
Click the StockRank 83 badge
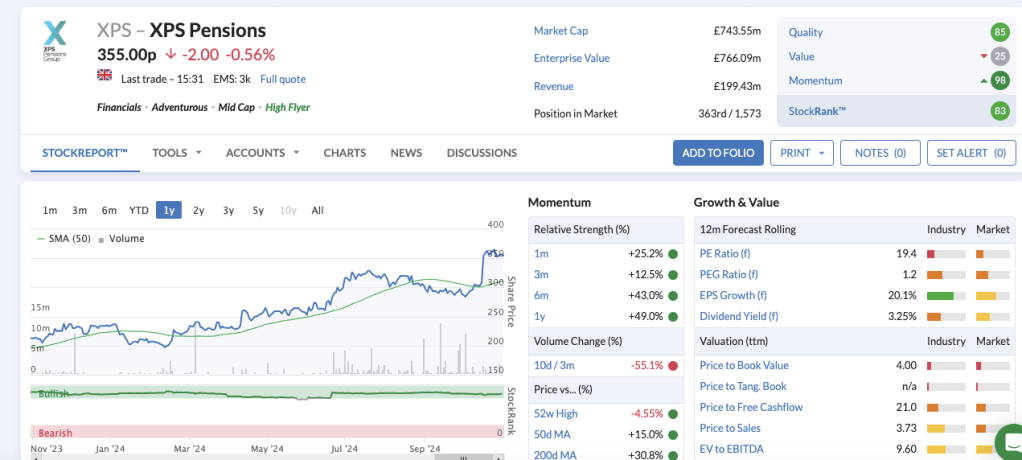999,111
